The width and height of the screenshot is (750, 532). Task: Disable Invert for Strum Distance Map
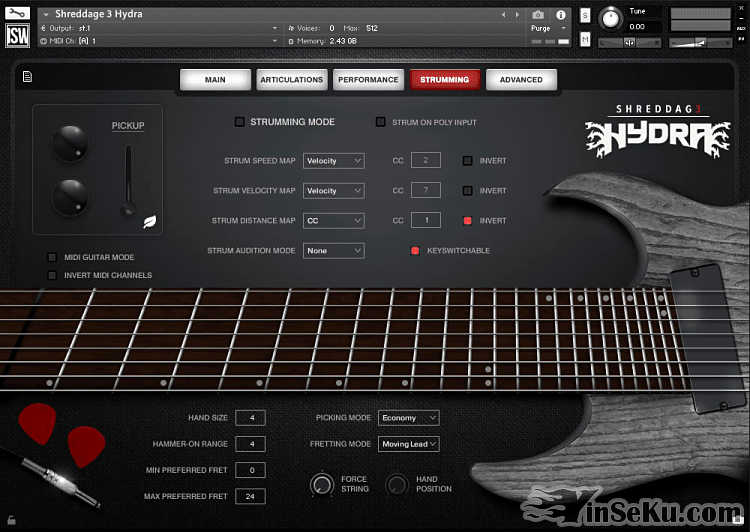(467, 220)
